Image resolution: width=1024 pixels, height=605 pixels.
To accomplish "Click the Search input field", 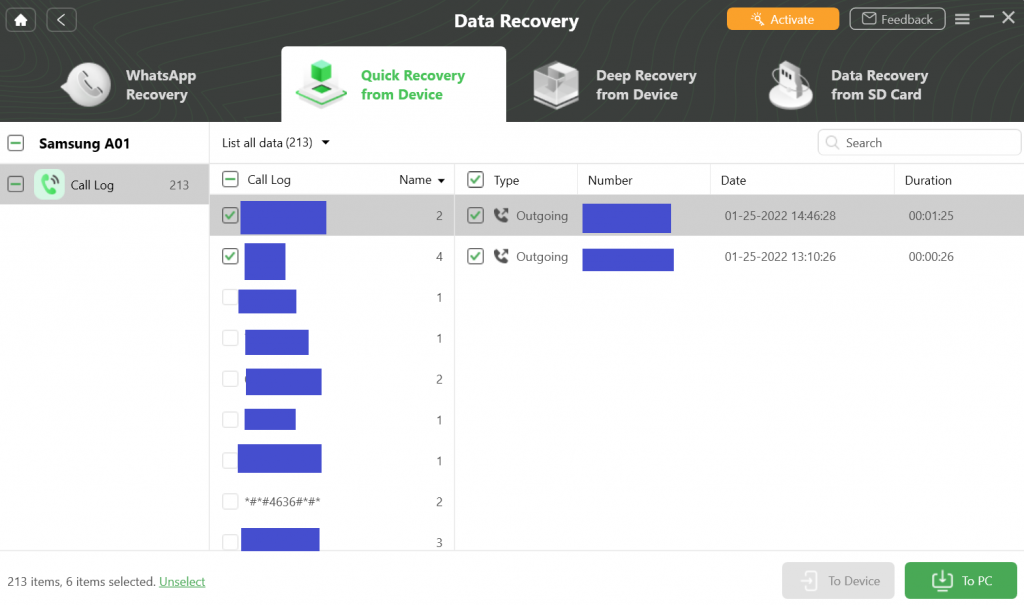I will point(919,142).
